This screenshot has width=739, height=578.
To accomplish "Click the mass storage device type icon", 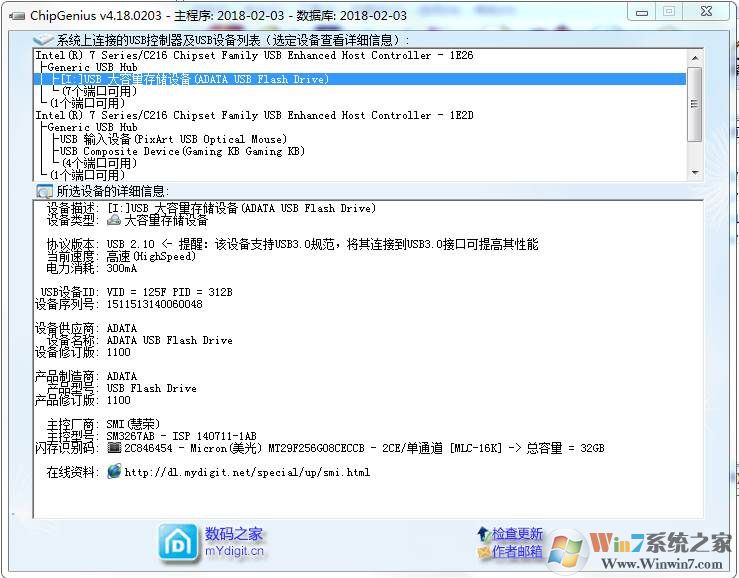I will pyautogui.click(x=114, y=220).
